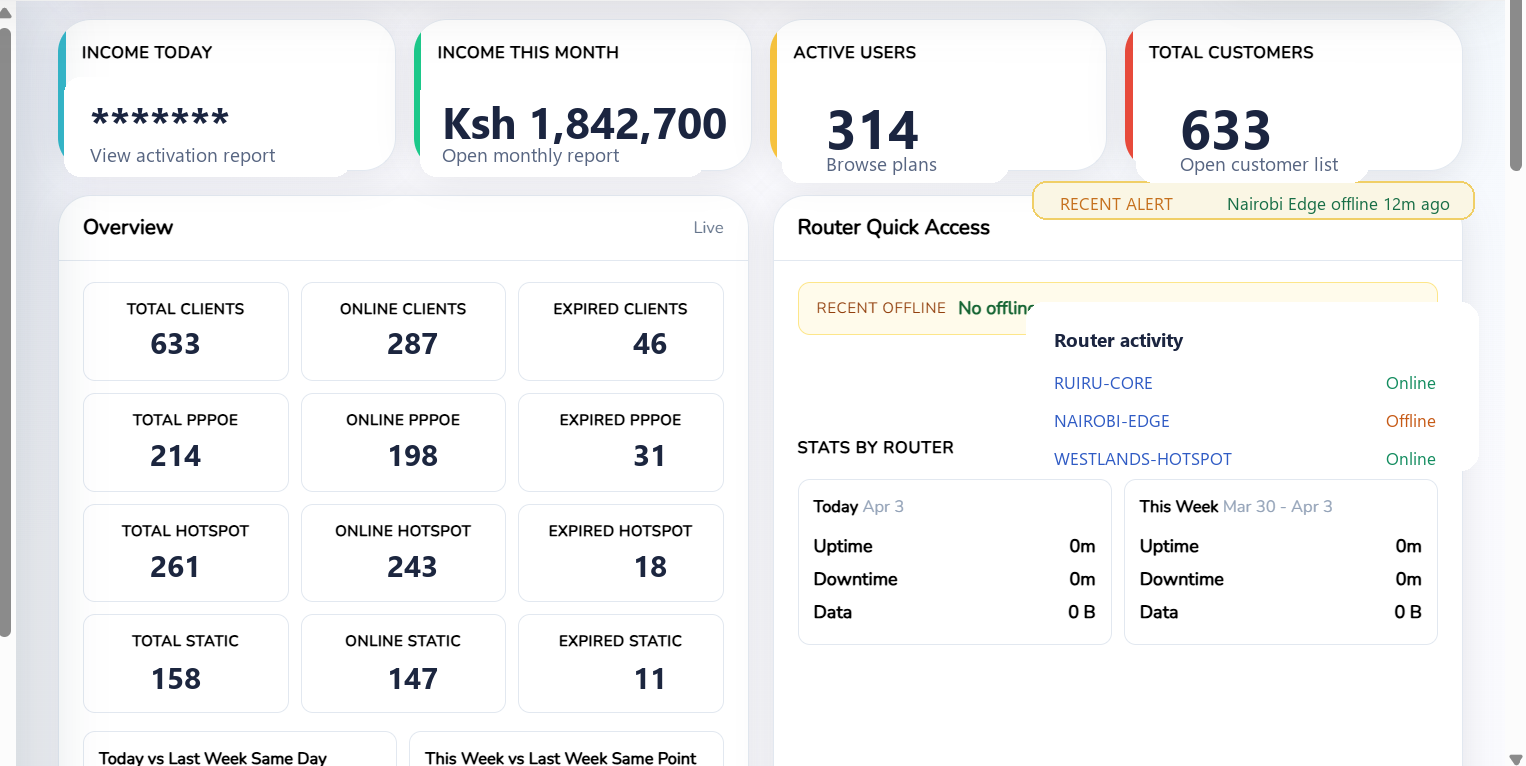Select the Total PPPoE tile
Image resolution: width=1526 pixels, height=766 pixels.
click(186, 442)
